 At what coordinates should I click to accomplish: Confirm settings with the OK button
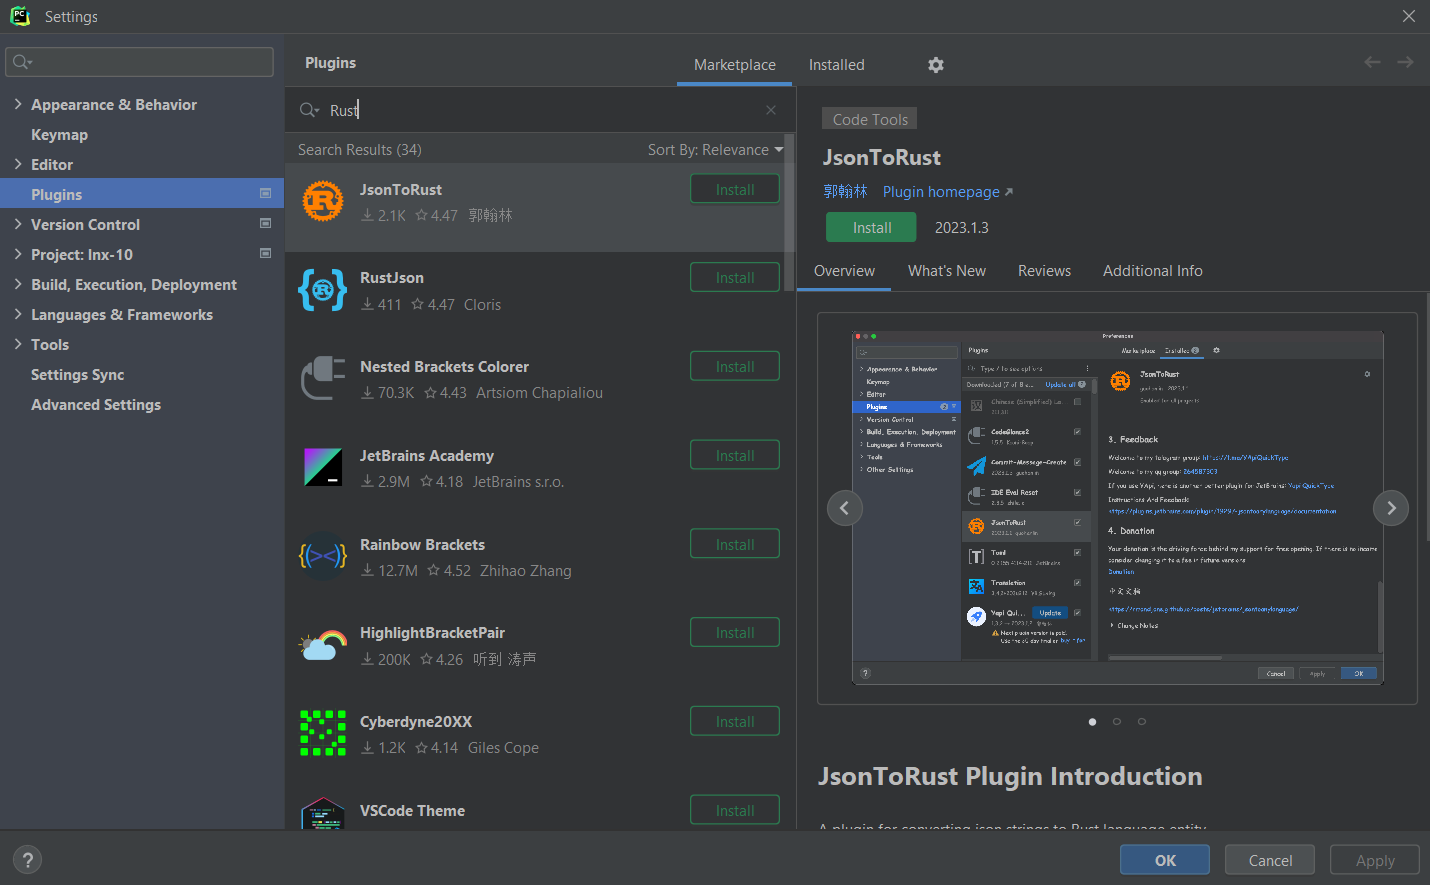(x=1165, y=860)
